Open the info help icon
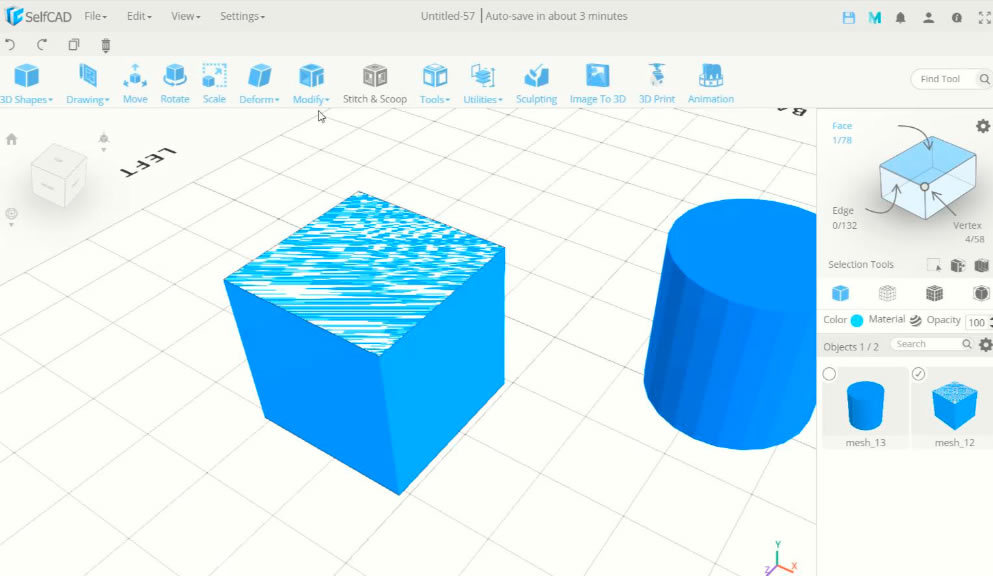 (957, 18)
